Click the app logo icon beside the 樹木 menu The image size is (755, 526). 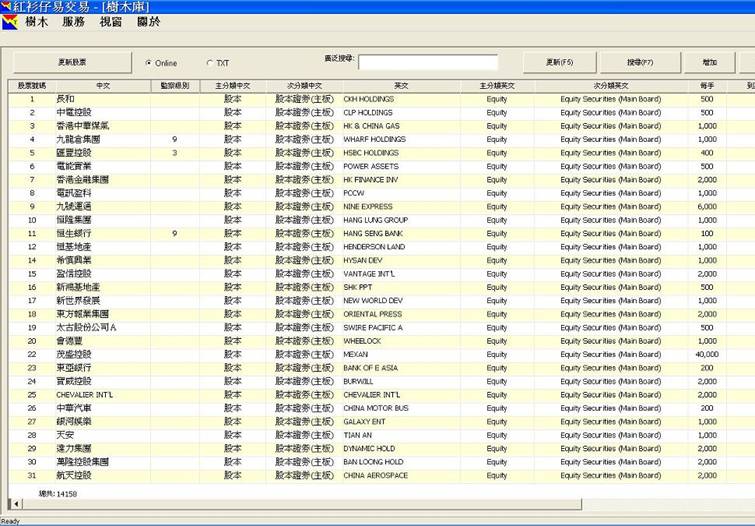coord(10,22)
